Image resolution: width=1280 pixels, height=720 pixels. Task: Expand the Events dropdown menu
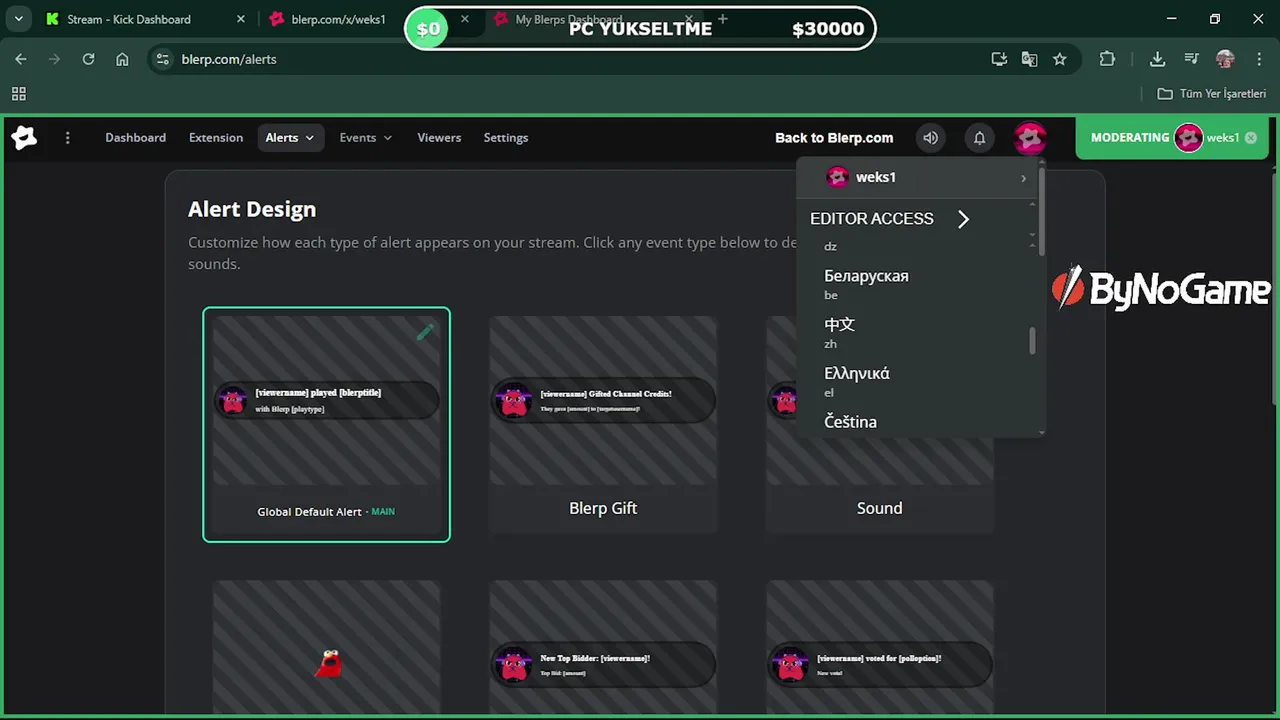coord(366,138)
